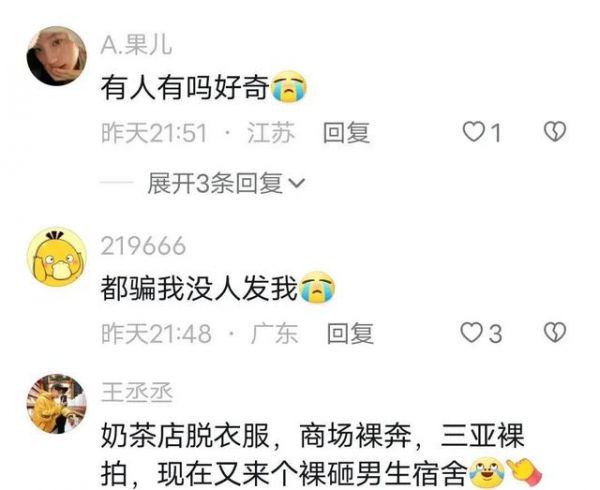Select the comment text 都骗我没人发我
The height and width of the screenshot is (490, 600).
199,288
